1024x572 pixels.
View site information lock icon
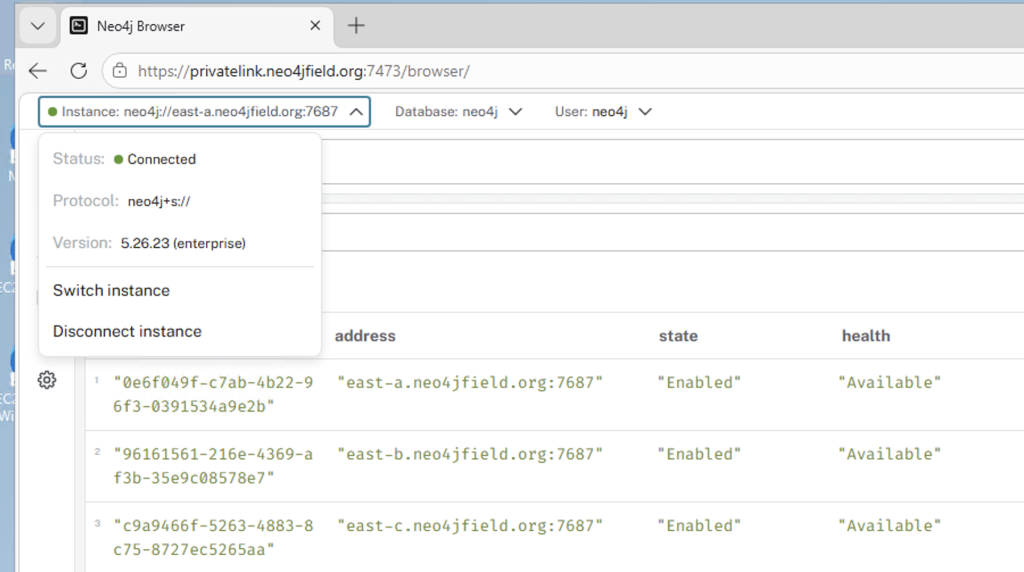tap(120, 71)
